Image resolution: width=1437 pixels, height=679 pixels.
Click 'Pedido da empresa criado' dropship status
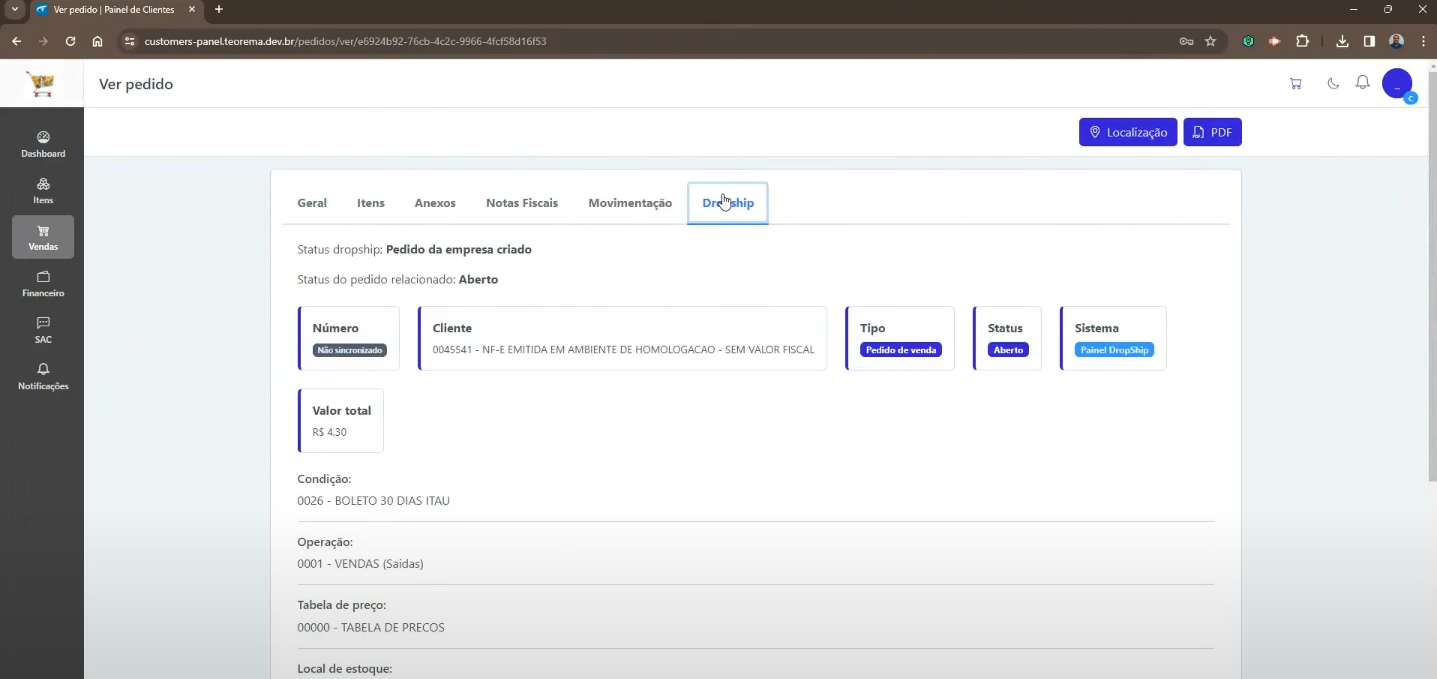pos(459,249)
